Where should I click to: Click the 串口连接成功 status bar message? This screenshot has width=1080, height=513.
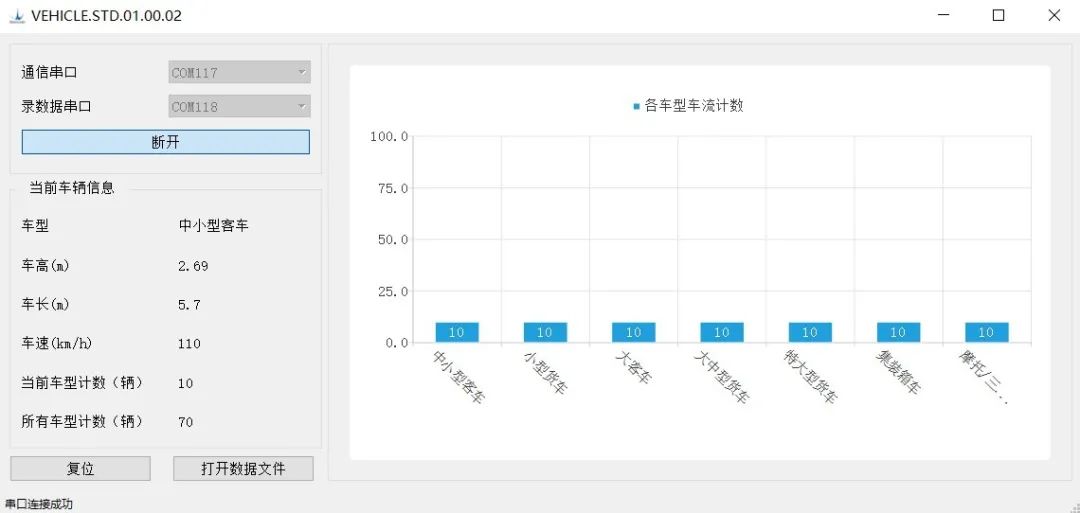(x=40, y=504)
